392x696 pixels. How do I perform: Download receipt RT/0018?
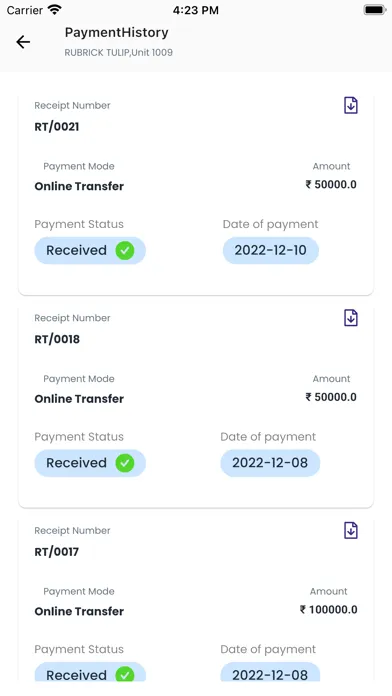[x=351, y=318]
